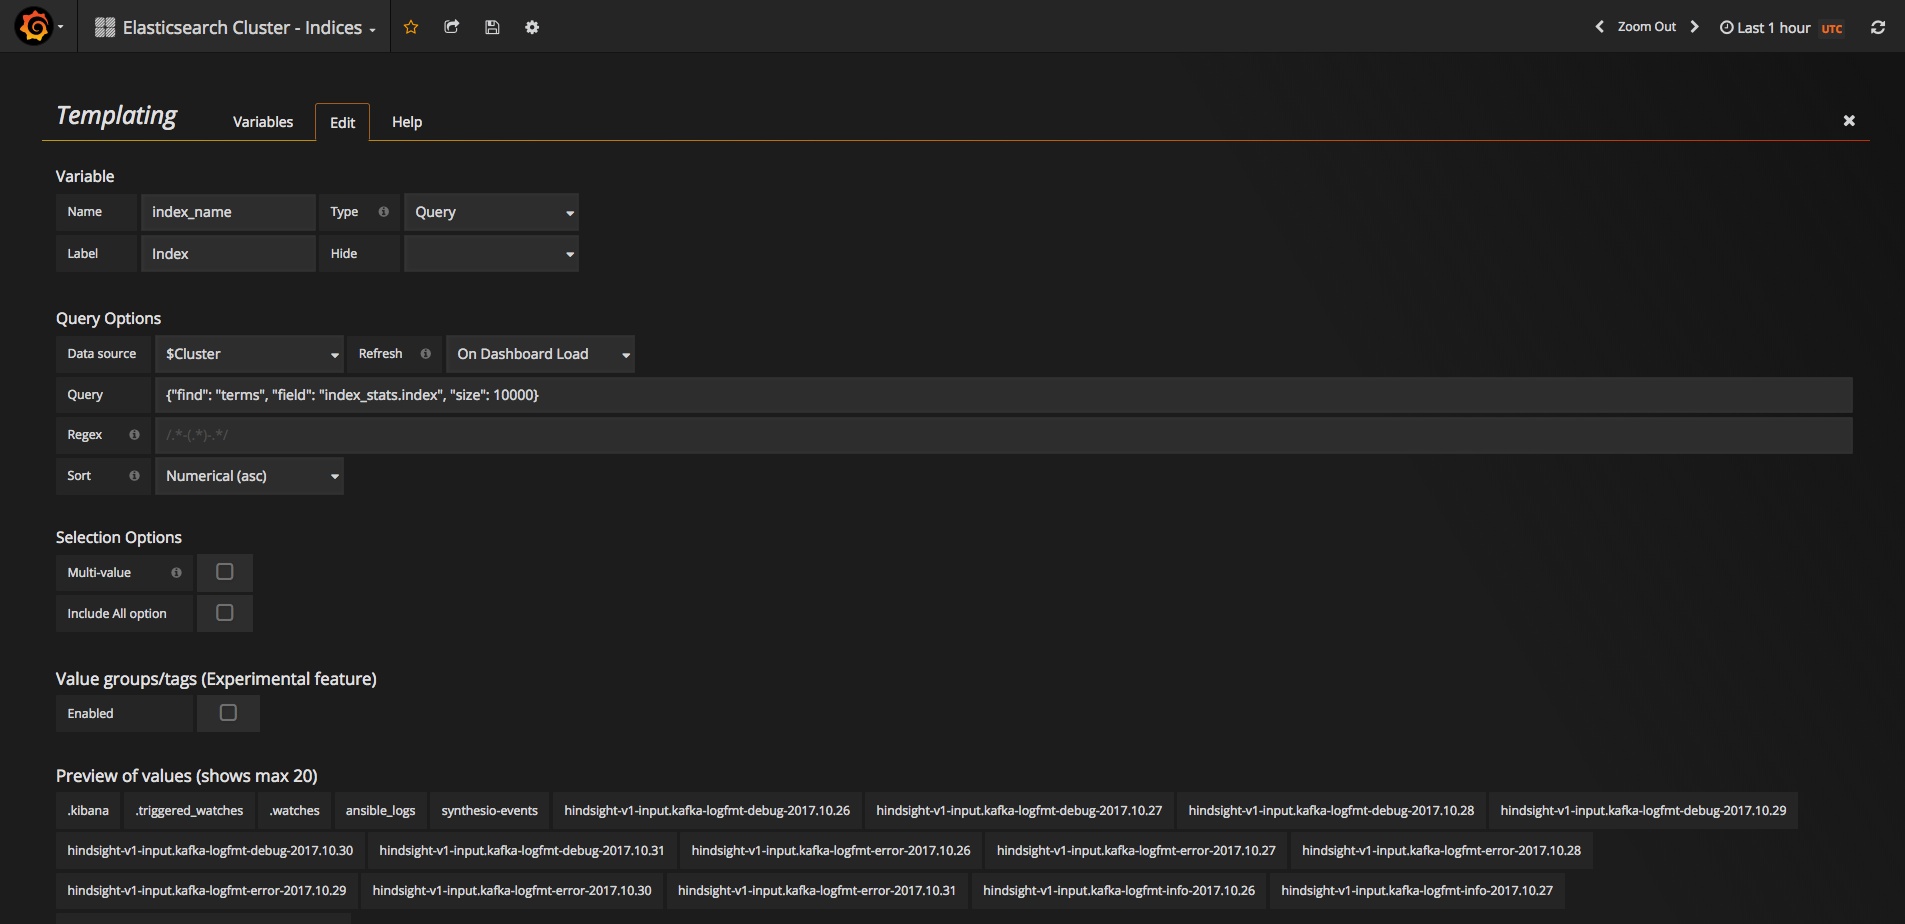
Task: Click the share dashboard icon
Action: tap(451, 27)
